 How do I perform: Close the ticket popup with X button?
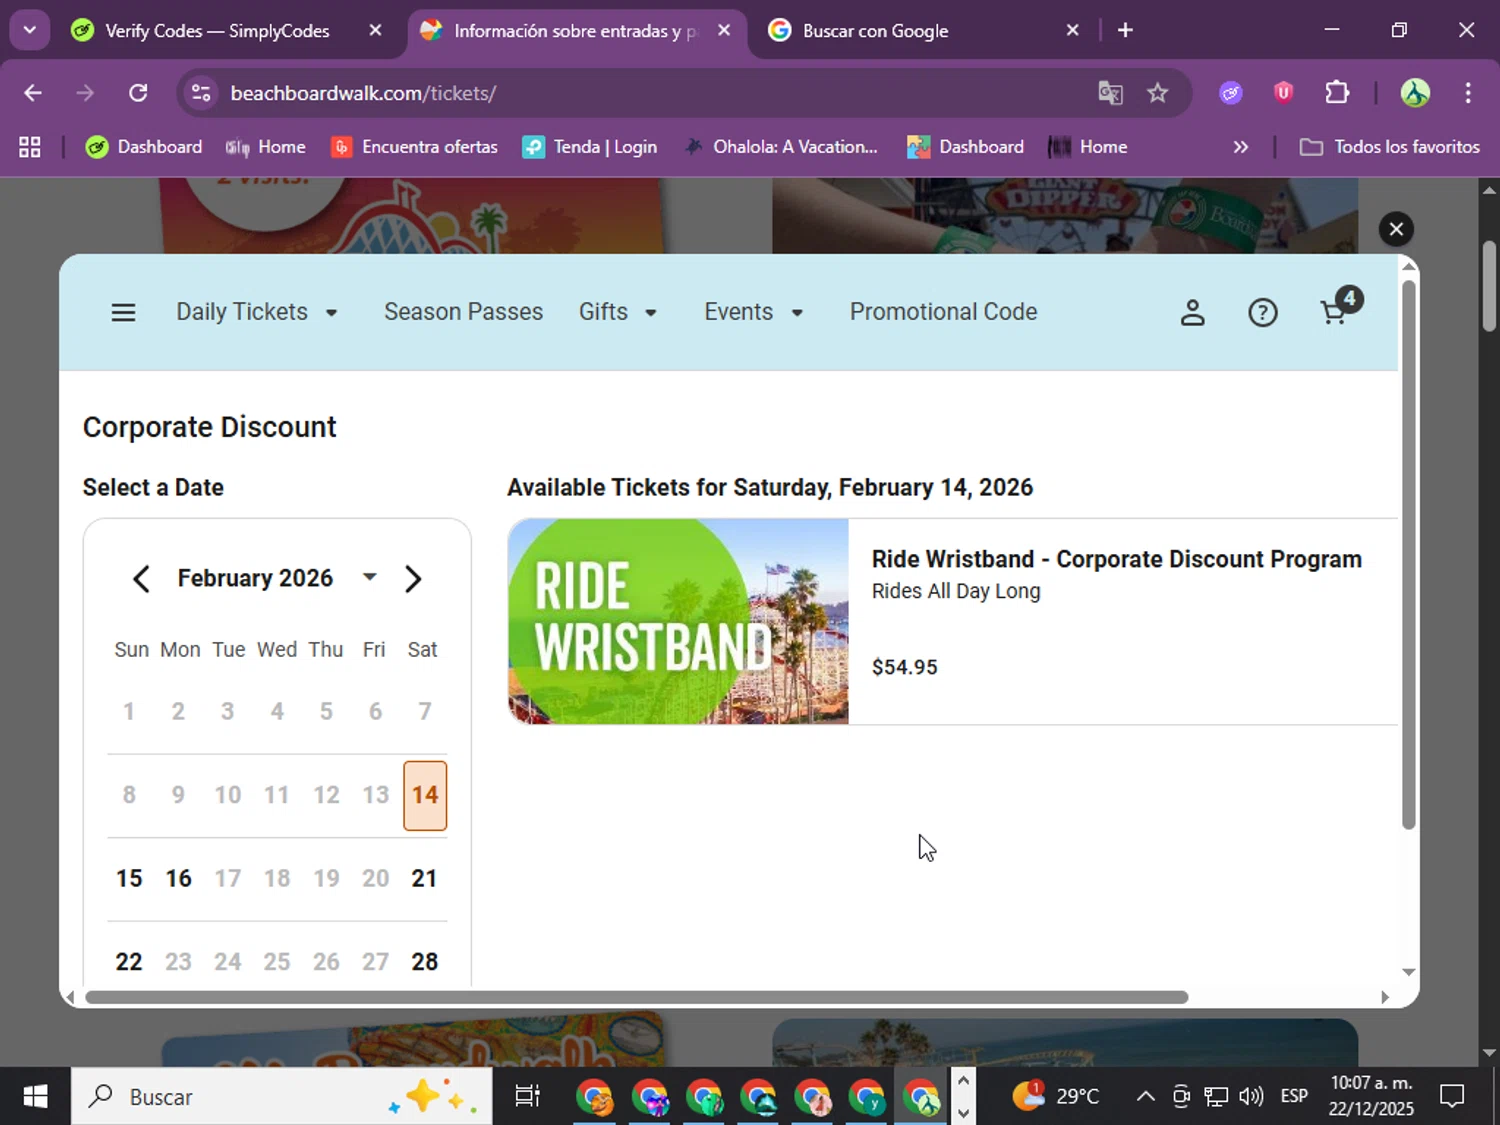click(x=1396, y=229)
